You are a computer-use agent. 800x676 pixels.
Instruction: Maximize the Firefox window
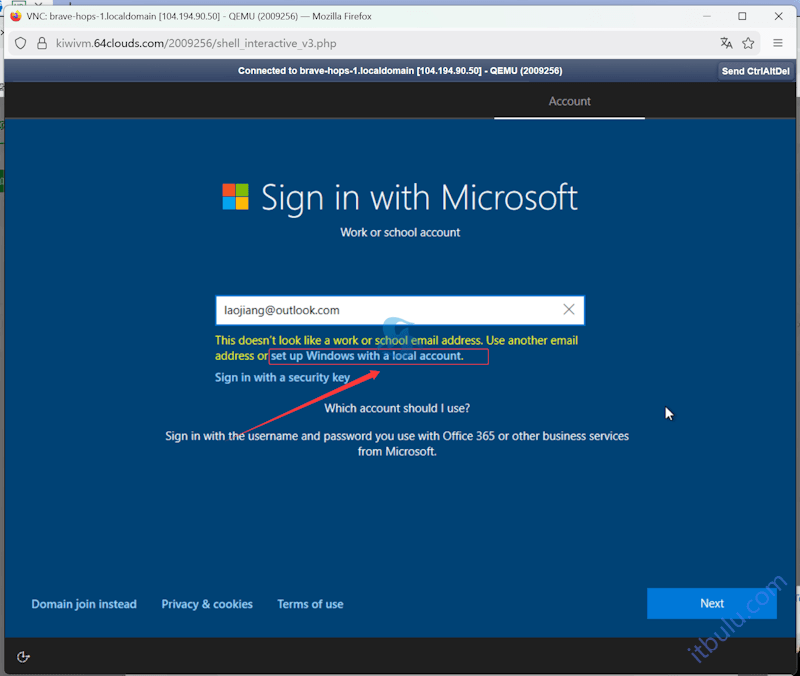point(742,16)
